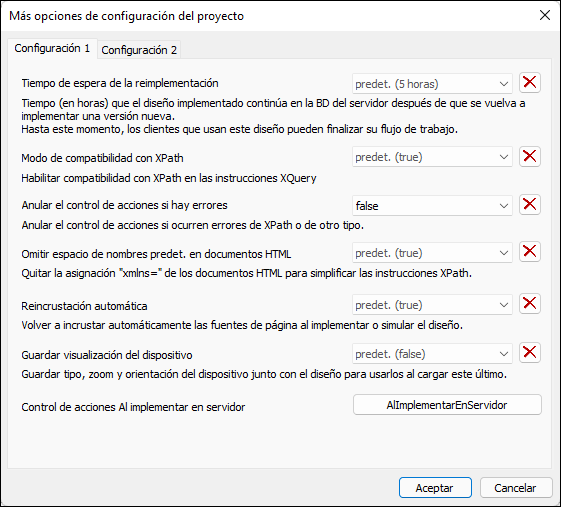561x507 pixels.
Task: Click the predet. (5 horas) value field
Action: click(432, 84)
